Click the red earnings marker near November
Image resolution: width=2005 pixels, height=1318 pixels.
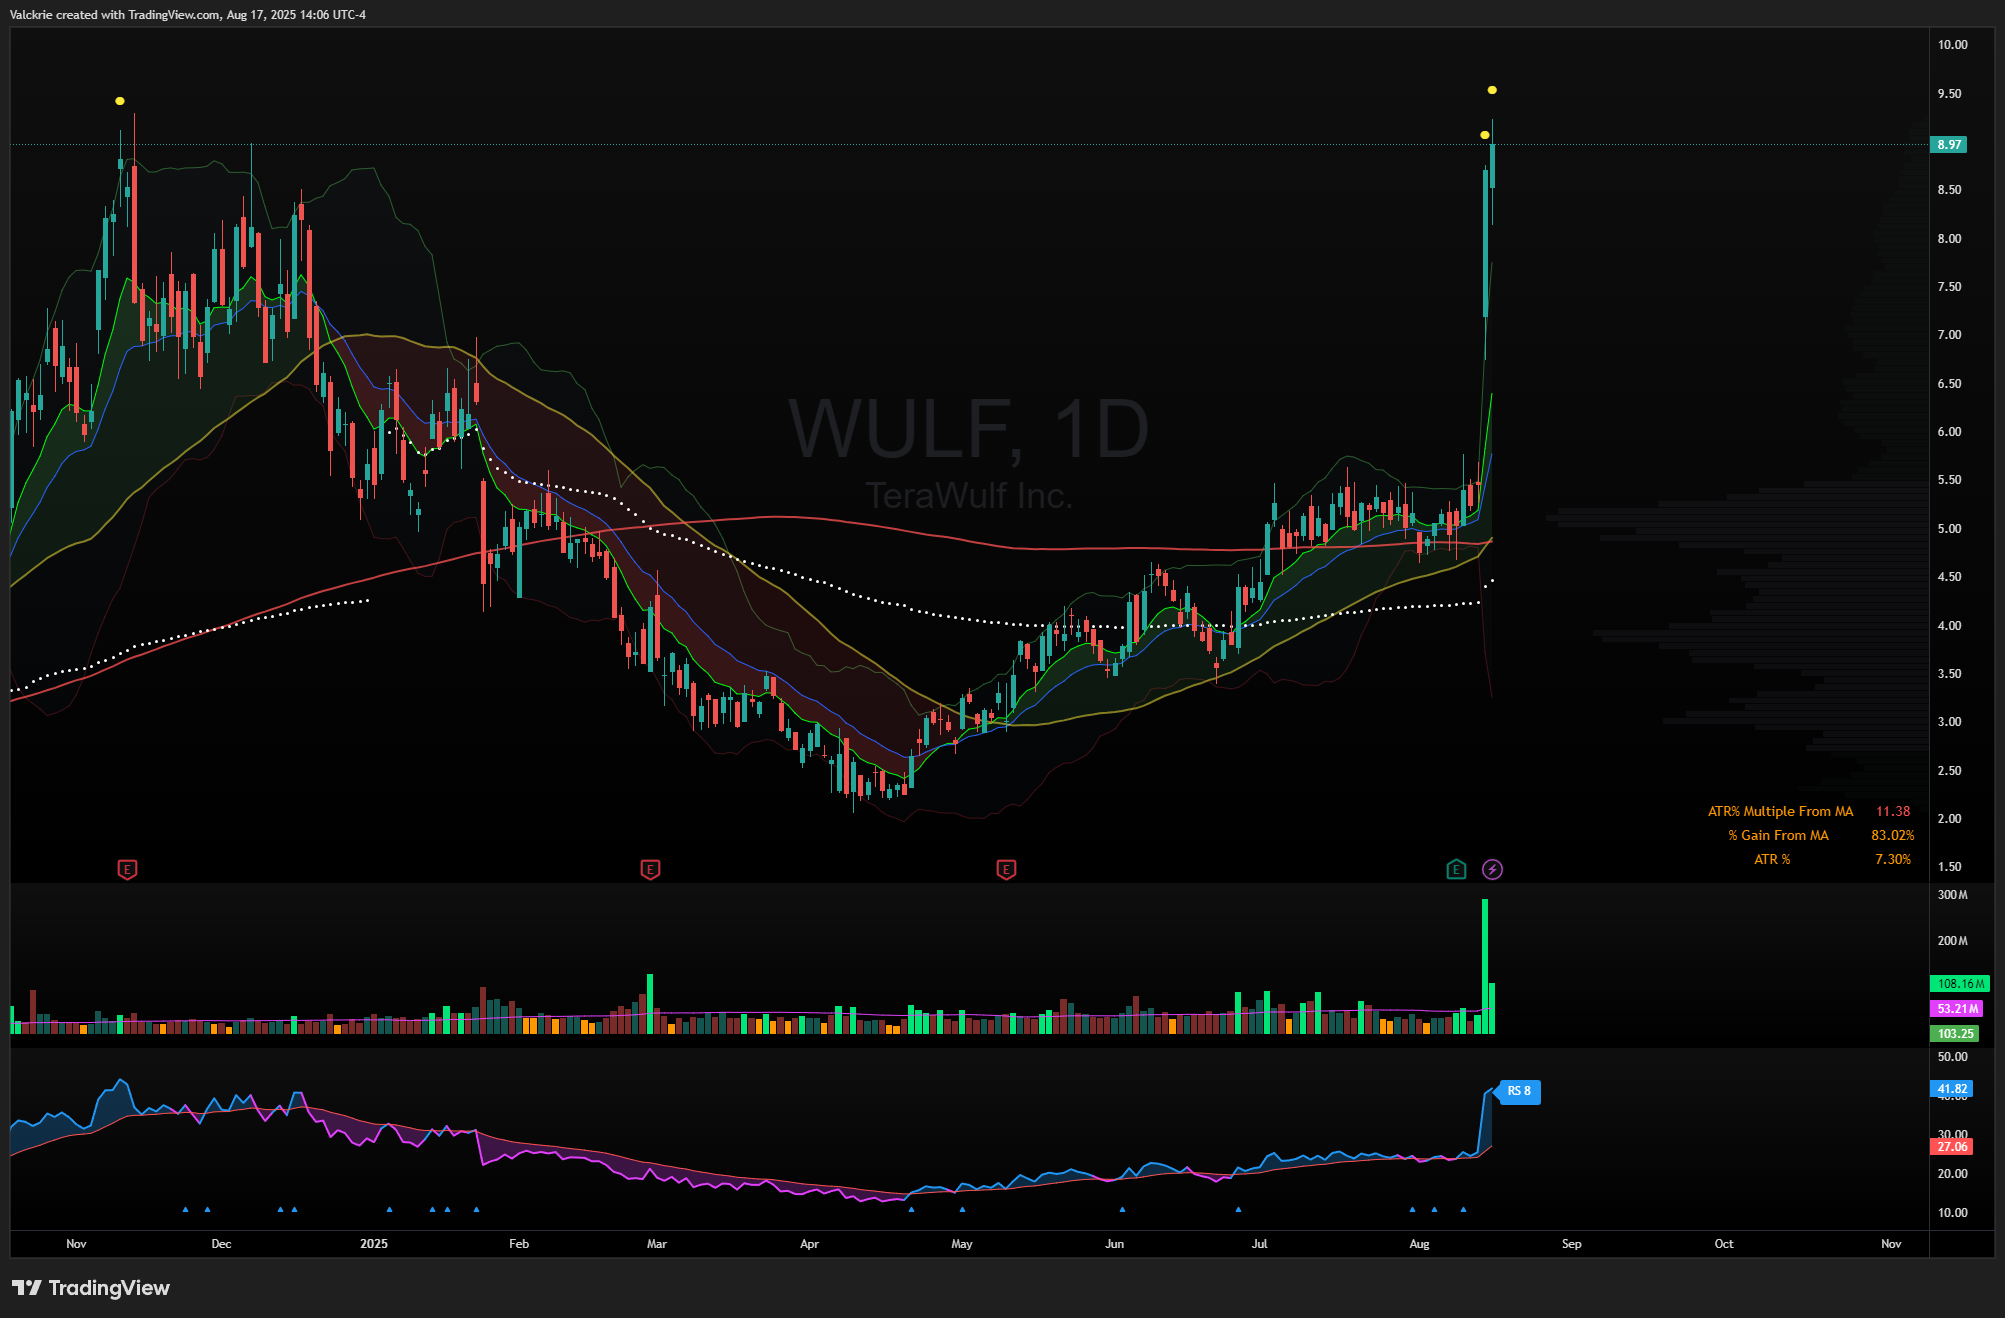(127, 869)
